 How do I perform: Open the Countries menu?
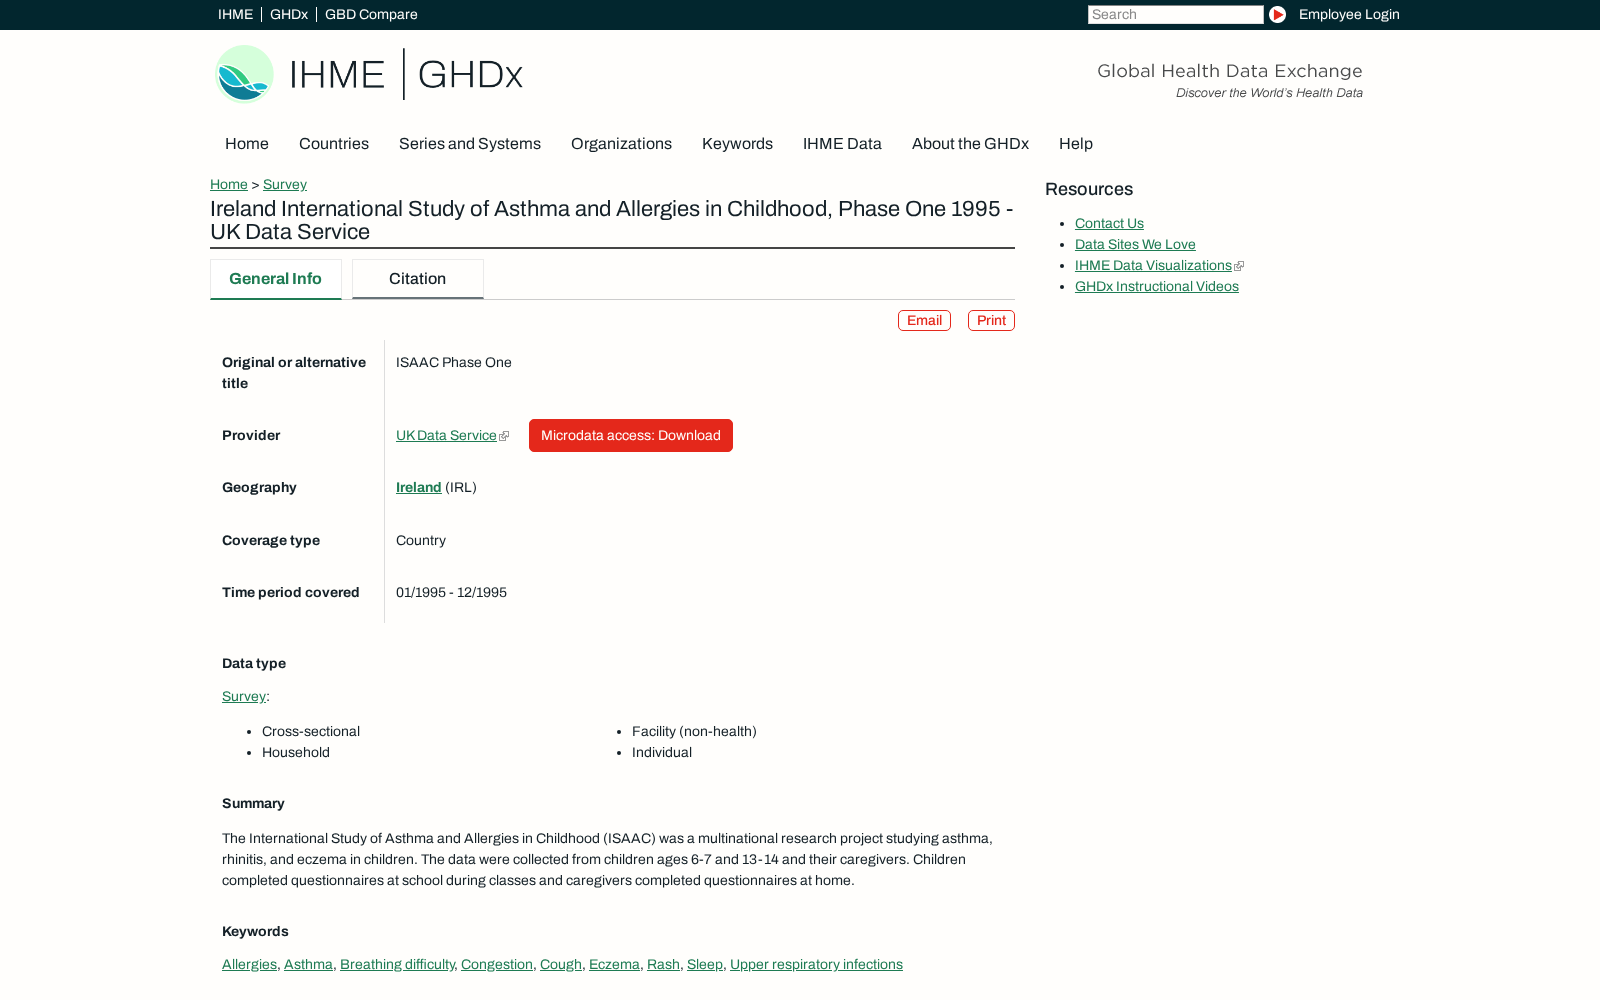tap(334, 144)
